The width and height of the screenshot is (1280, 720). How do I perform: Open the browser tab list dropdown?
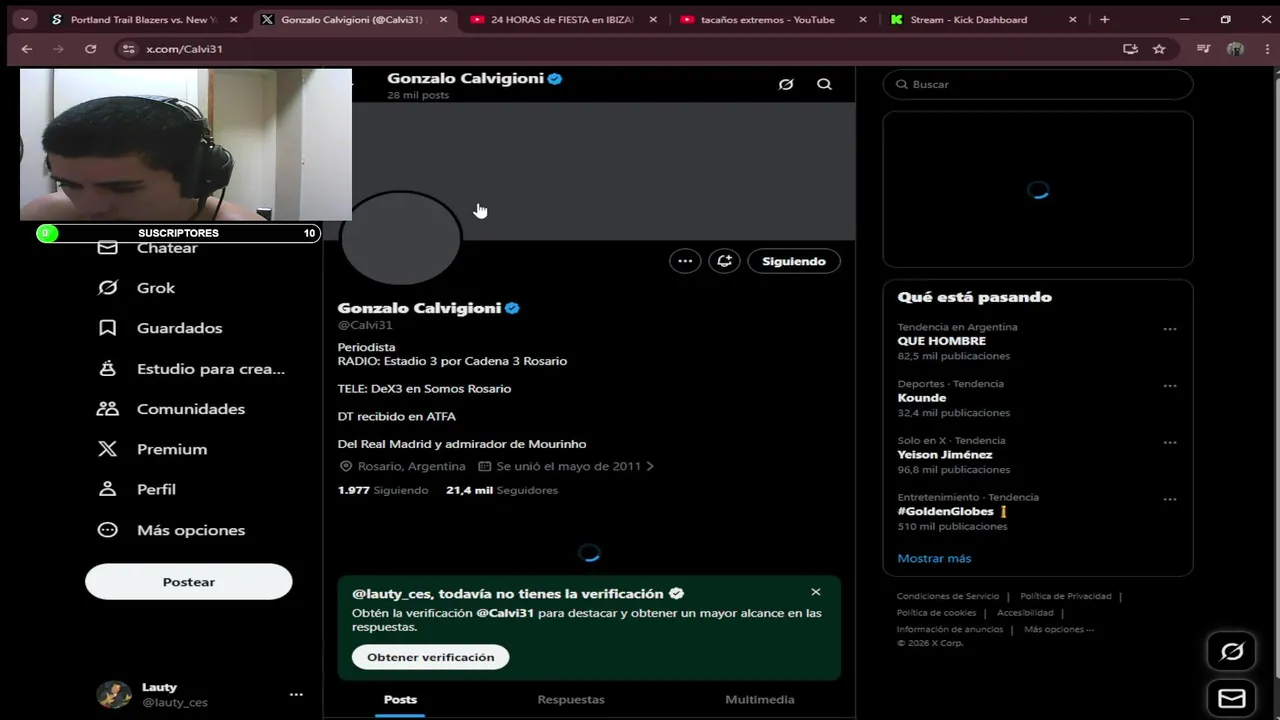tap(24, 19)
